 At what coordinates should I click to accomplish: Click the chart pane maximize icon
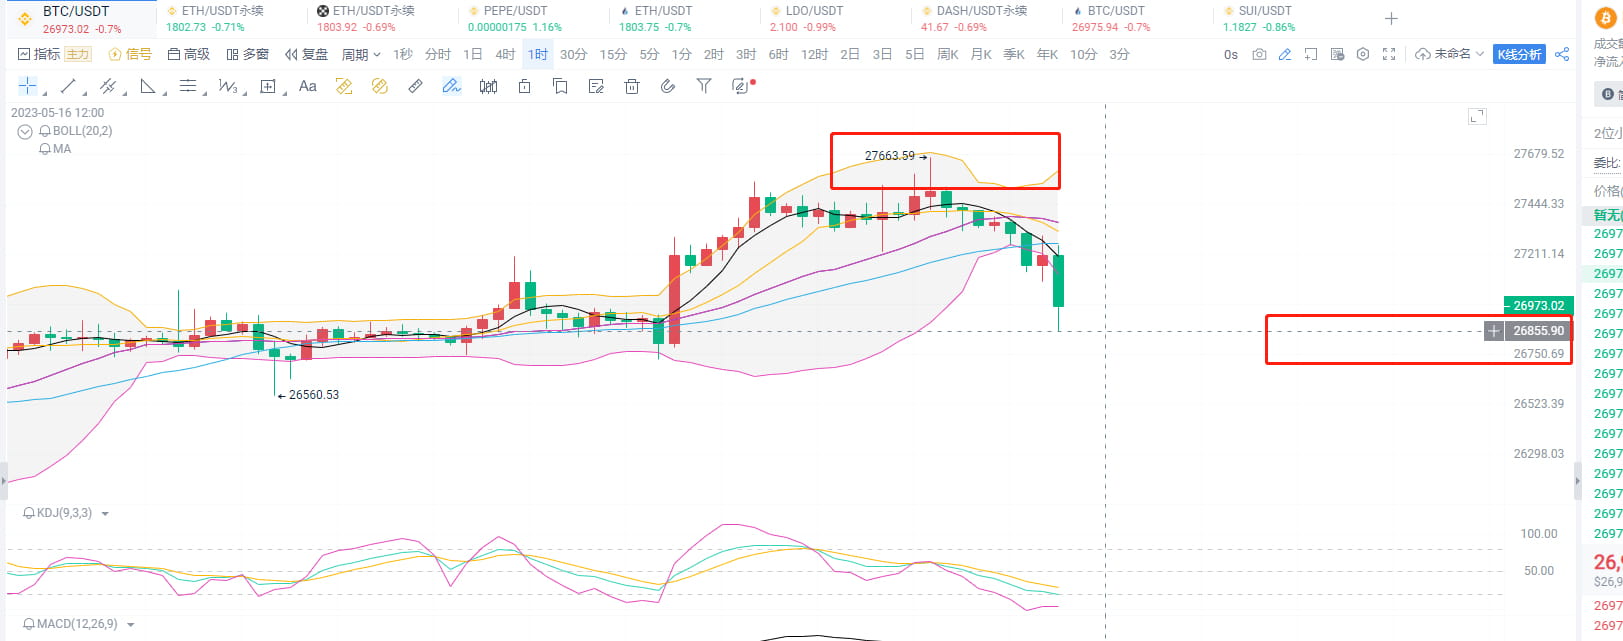[1477, 117]
